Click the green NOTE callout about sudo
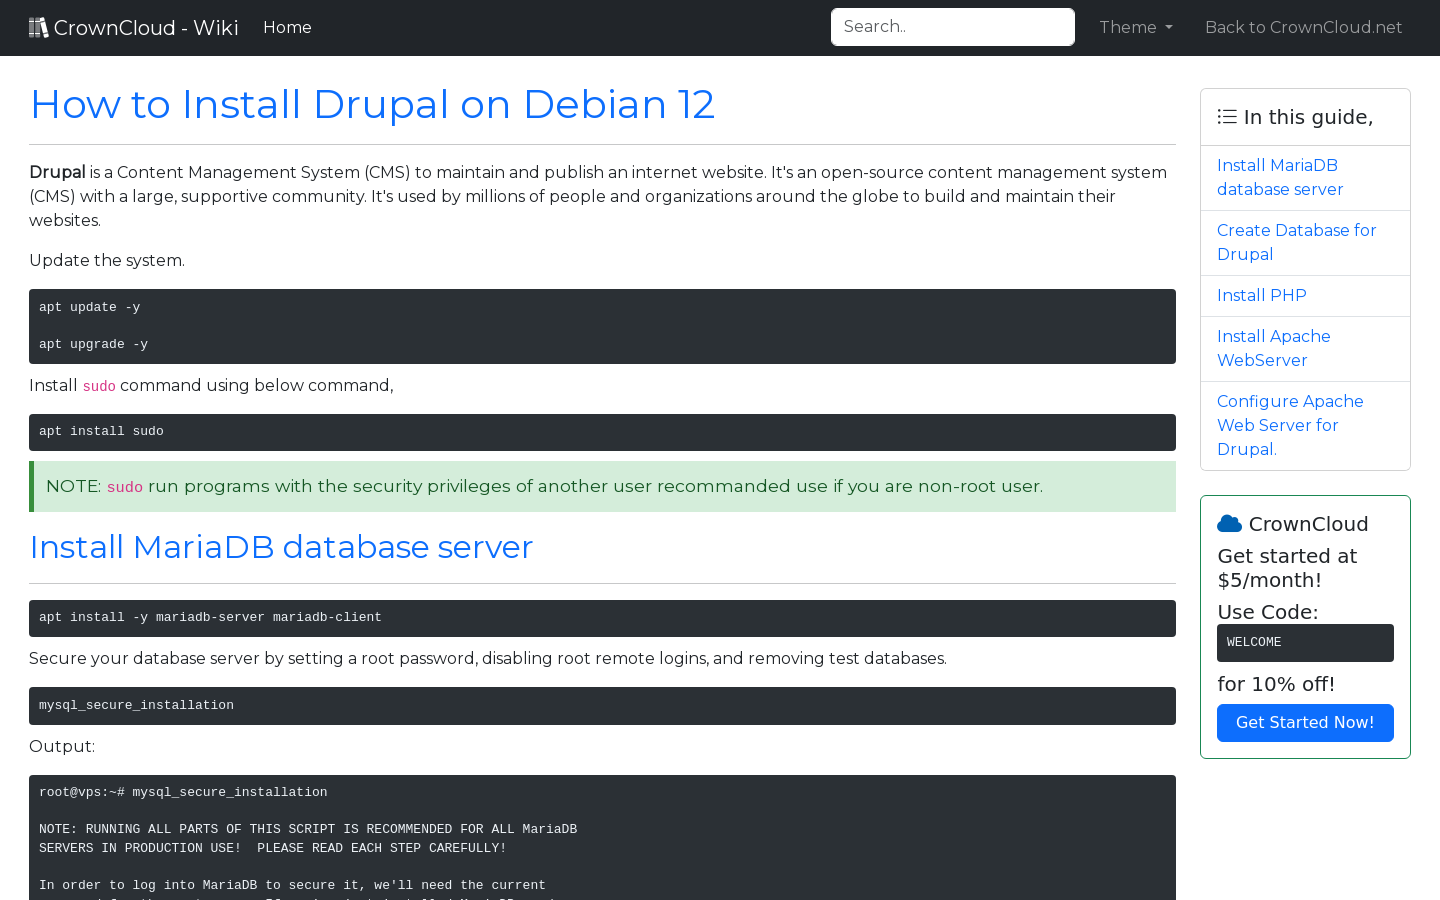The height and width of the screenshot is (900, 1440). [602, 486]
